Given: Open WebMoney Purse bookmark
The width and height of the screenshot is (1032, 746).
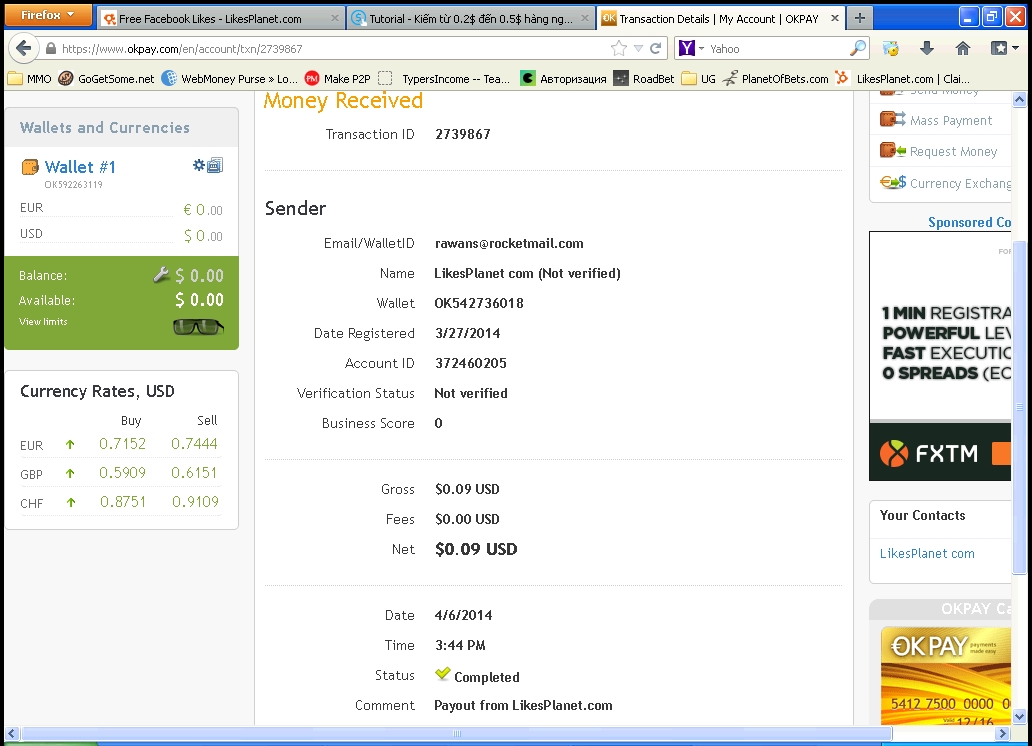Looking at the screenshot, I should [230, 78].
